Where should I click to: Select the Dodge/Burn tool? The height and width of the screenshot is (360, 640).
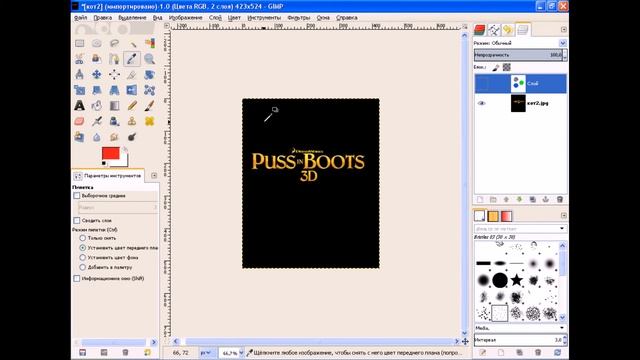pos(132,137)
